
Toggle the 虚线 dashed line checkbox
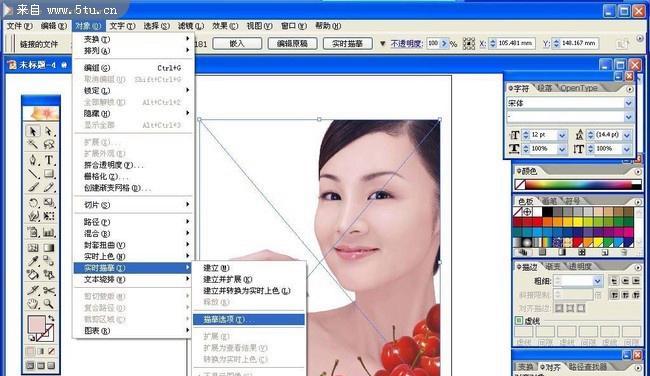coord(519,320)
